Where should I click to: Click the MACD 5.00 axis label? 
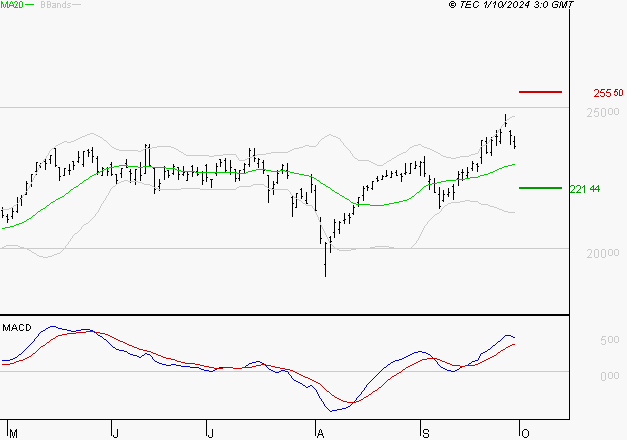609,340
